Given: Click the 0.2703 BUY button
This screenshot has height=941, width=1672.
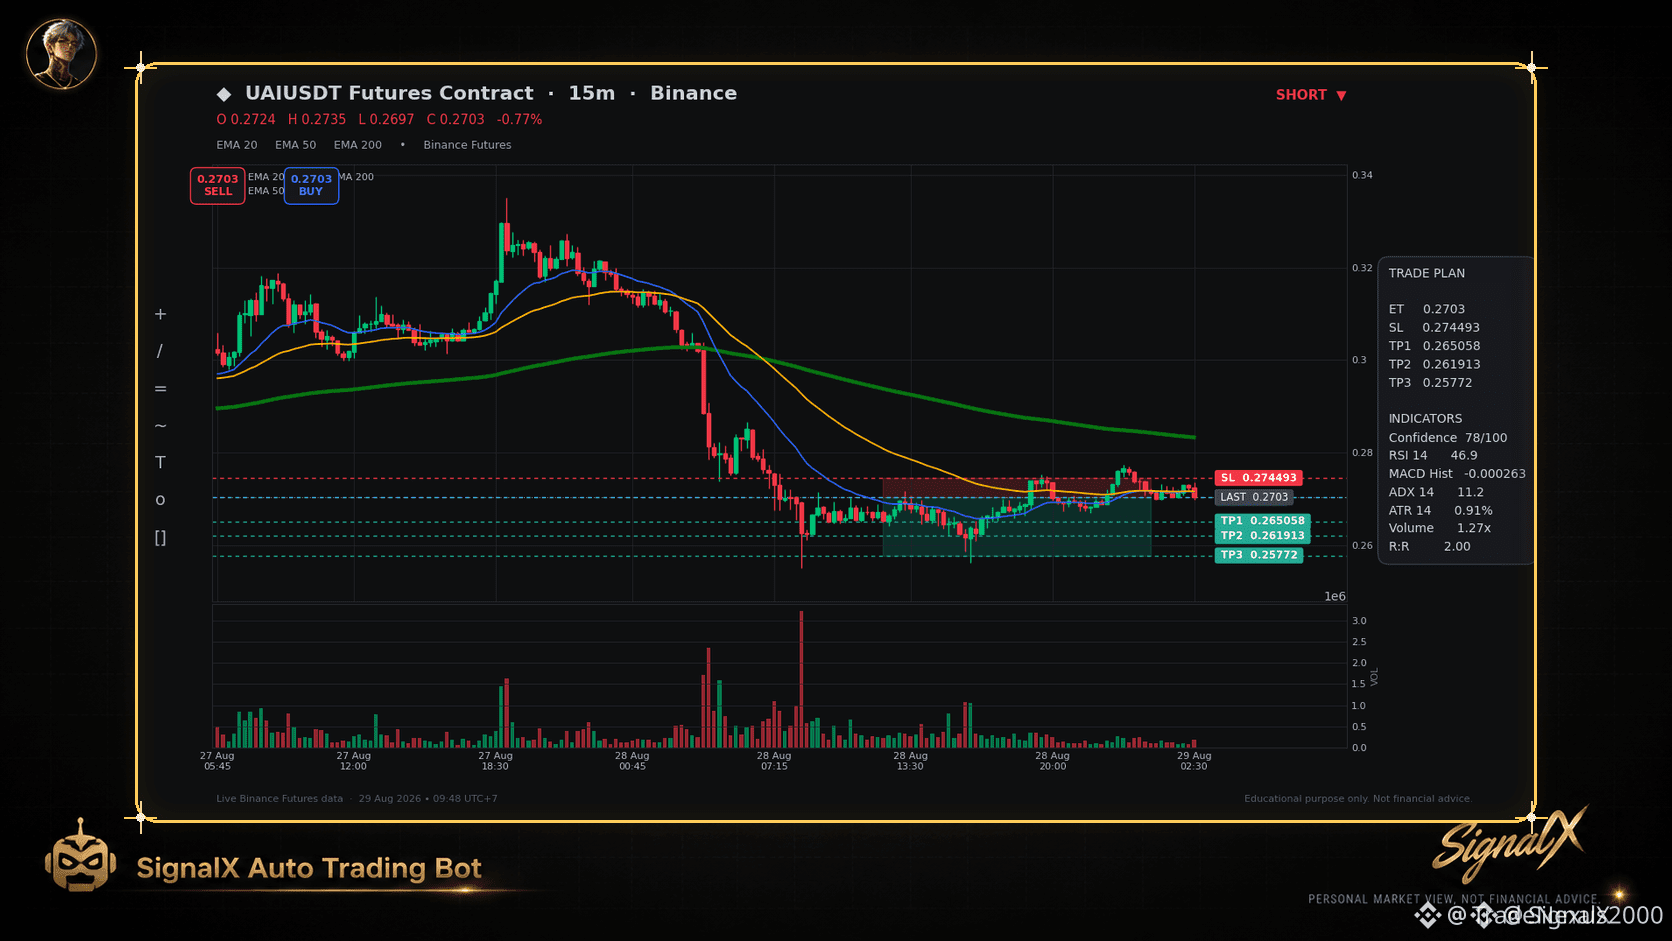Looking at the screenshot, I should [311, 185].
